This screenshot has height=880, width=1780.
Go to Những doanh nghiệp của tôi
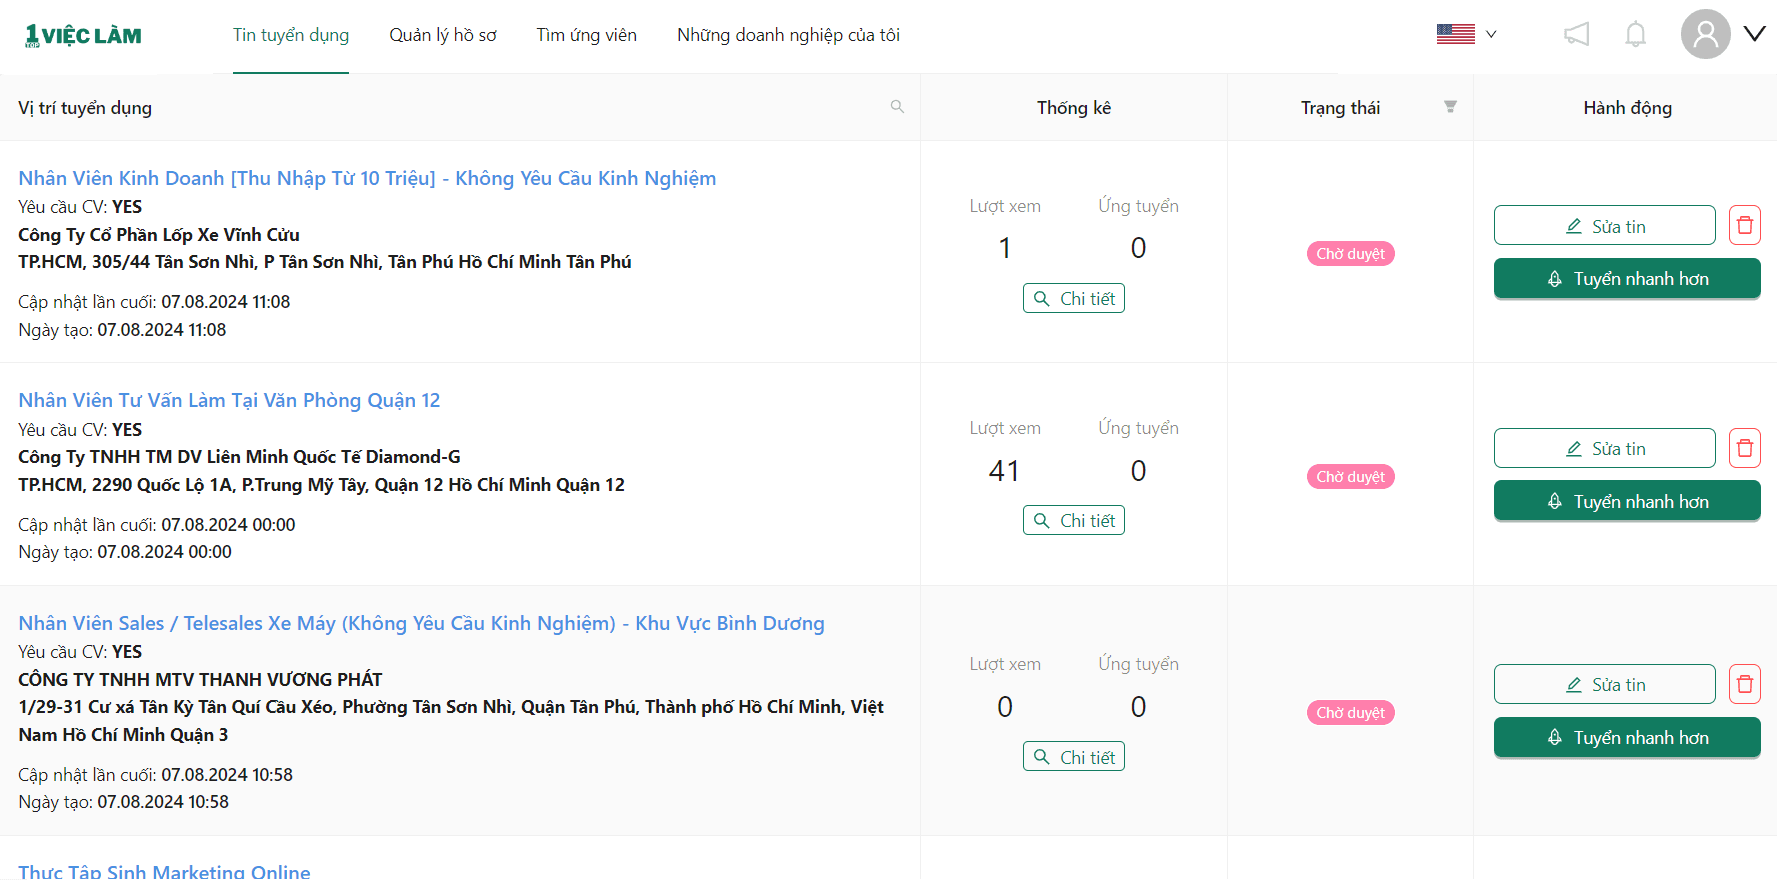tap(788, 35)
